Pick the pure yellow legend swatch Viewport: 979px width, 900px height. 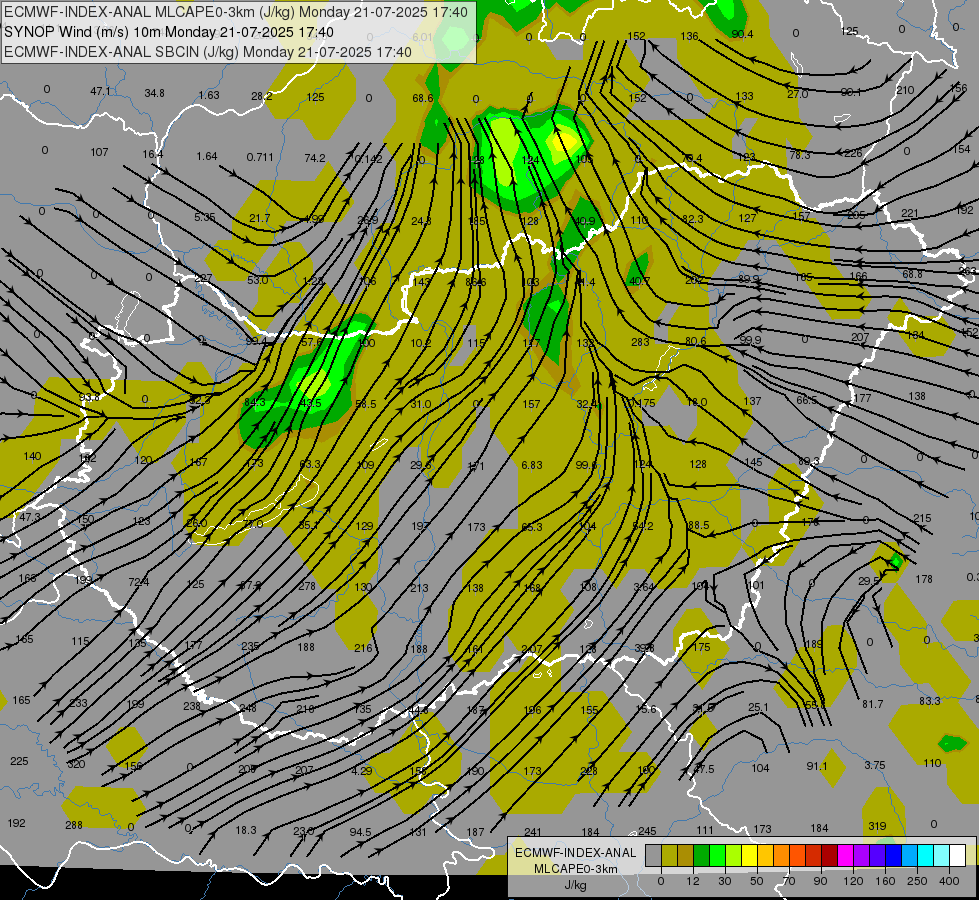(750, 855)
